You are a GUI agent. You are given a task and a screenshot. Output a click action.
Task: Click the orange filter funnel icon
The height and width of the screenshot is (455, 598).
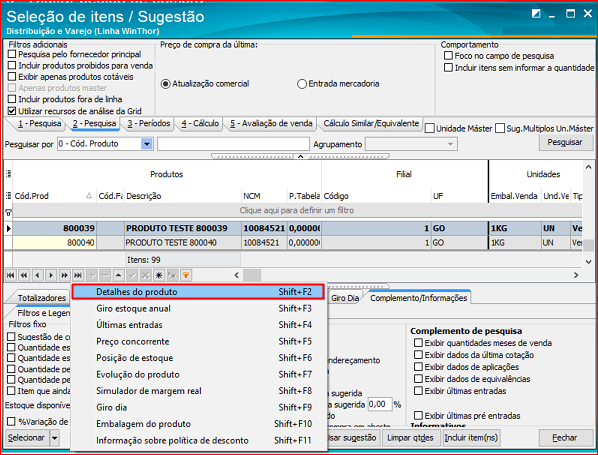pos(186,275)
